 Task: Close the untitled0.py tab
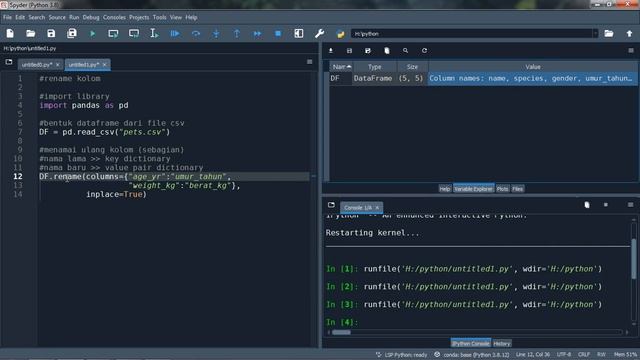(x=58, y=64)
